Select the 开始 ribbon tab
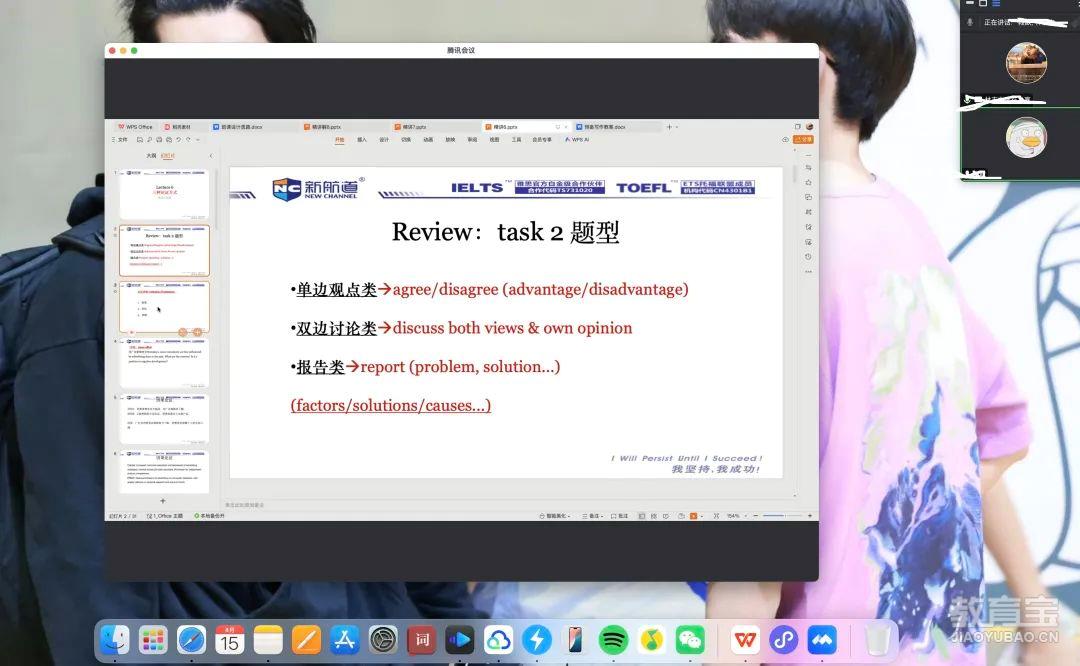The height and width of the screenshot is (666, 1080). tap(340, 139)
